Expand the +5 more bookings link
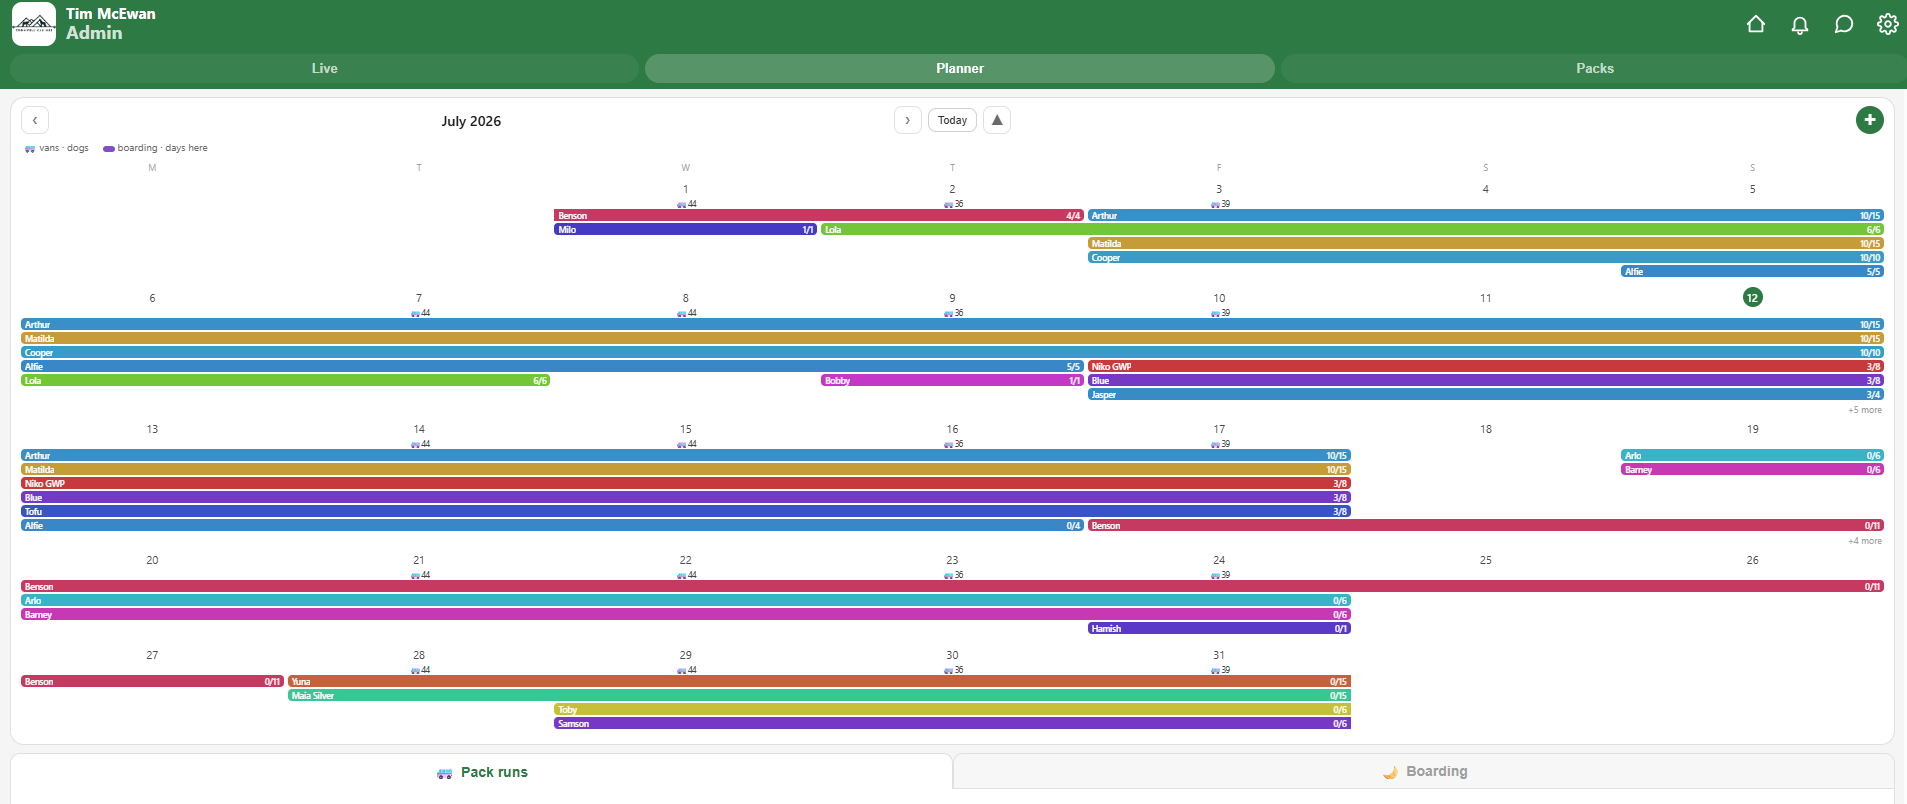The image size is (1907, 804). tap(1864, 410)
